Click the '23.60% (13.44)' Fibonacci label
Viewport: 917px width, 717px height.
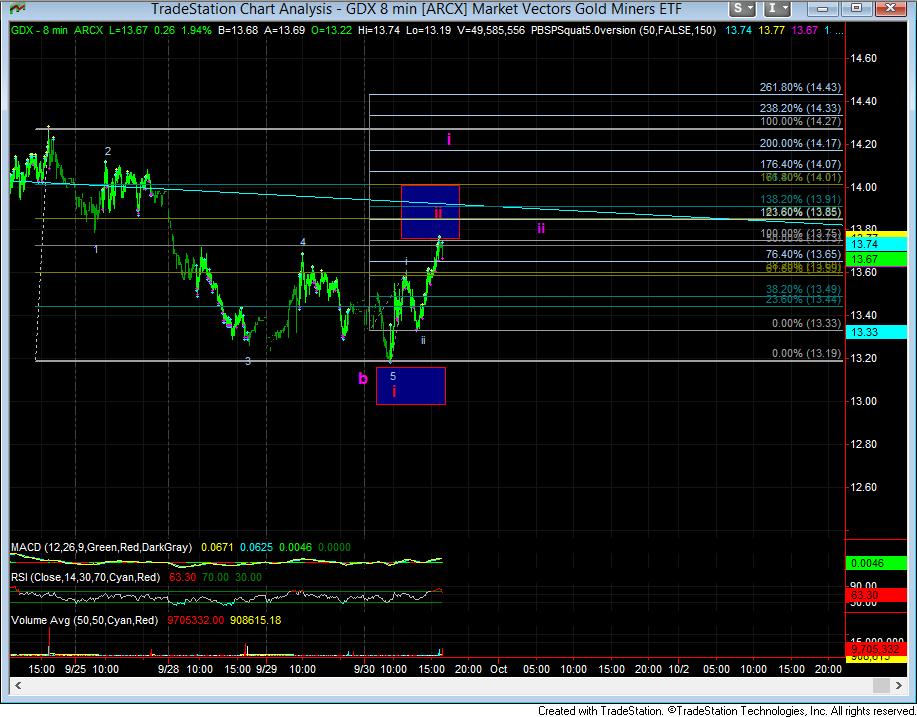pos(804,299)
